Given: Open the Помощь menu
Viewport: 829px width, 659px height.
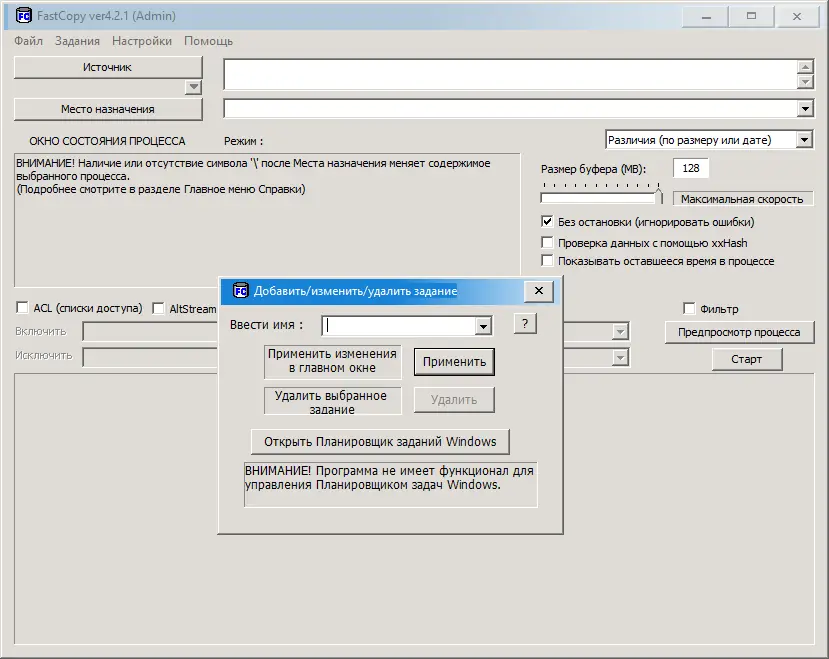Looking at the screenshot, I should coord(208,41).
